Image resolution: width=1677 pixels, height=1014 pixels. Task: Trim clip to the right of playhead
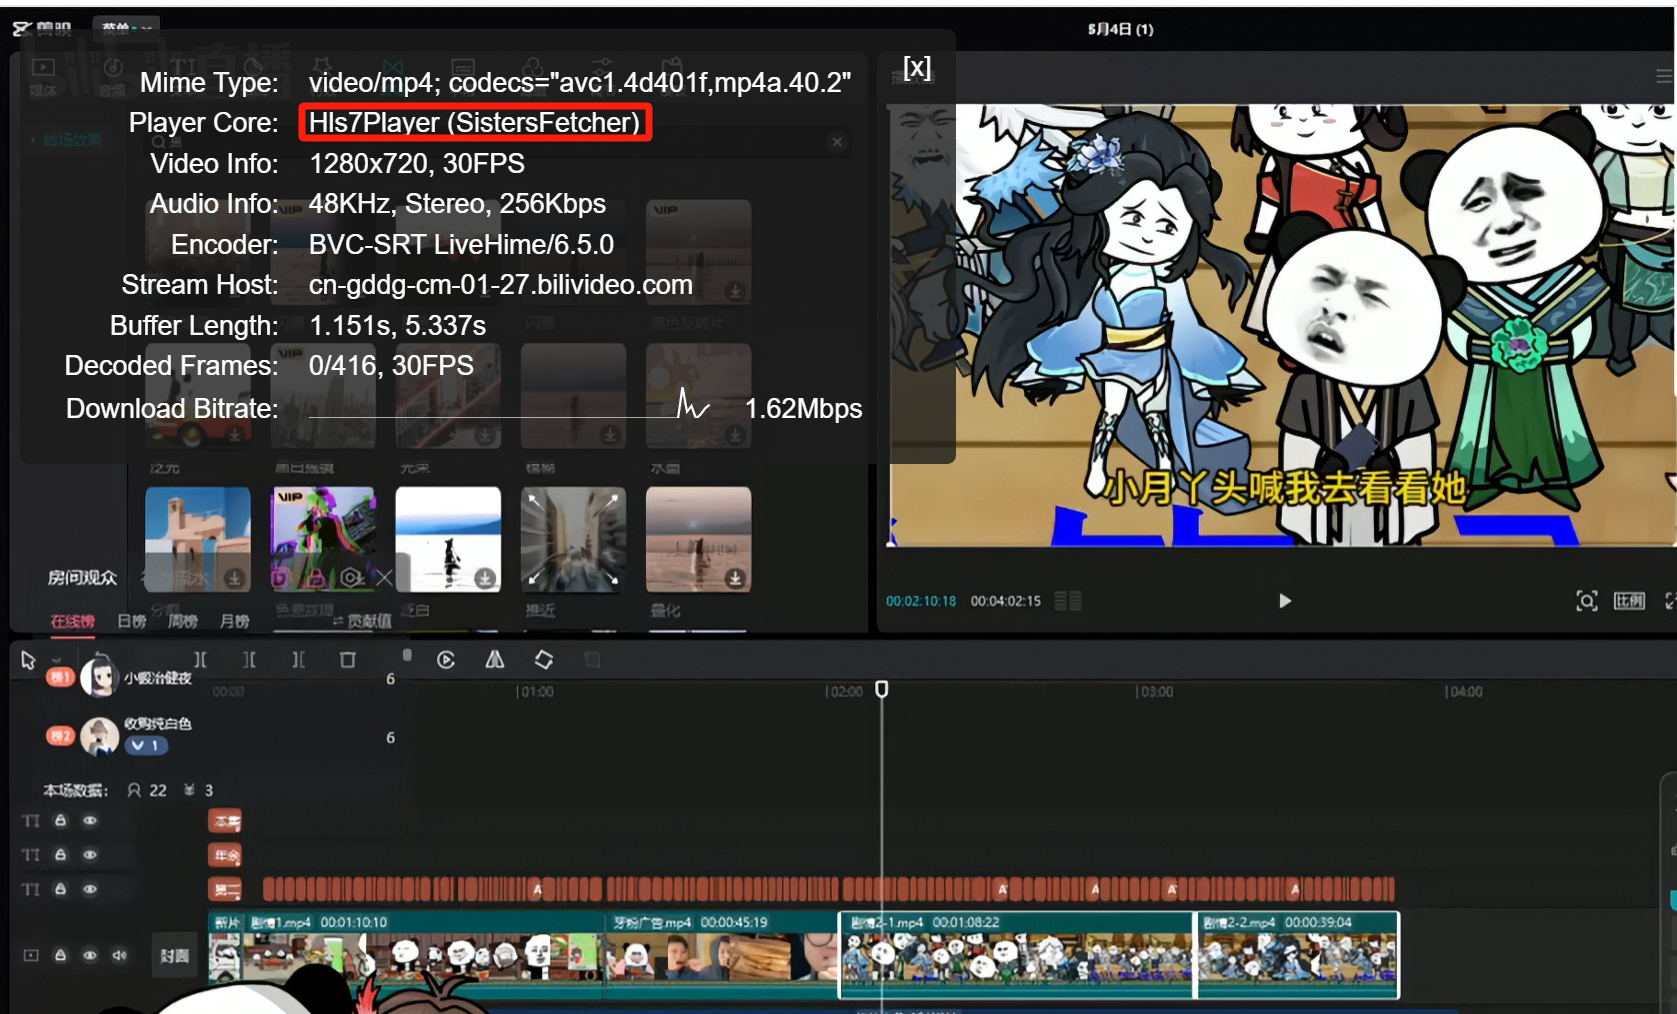298,660
